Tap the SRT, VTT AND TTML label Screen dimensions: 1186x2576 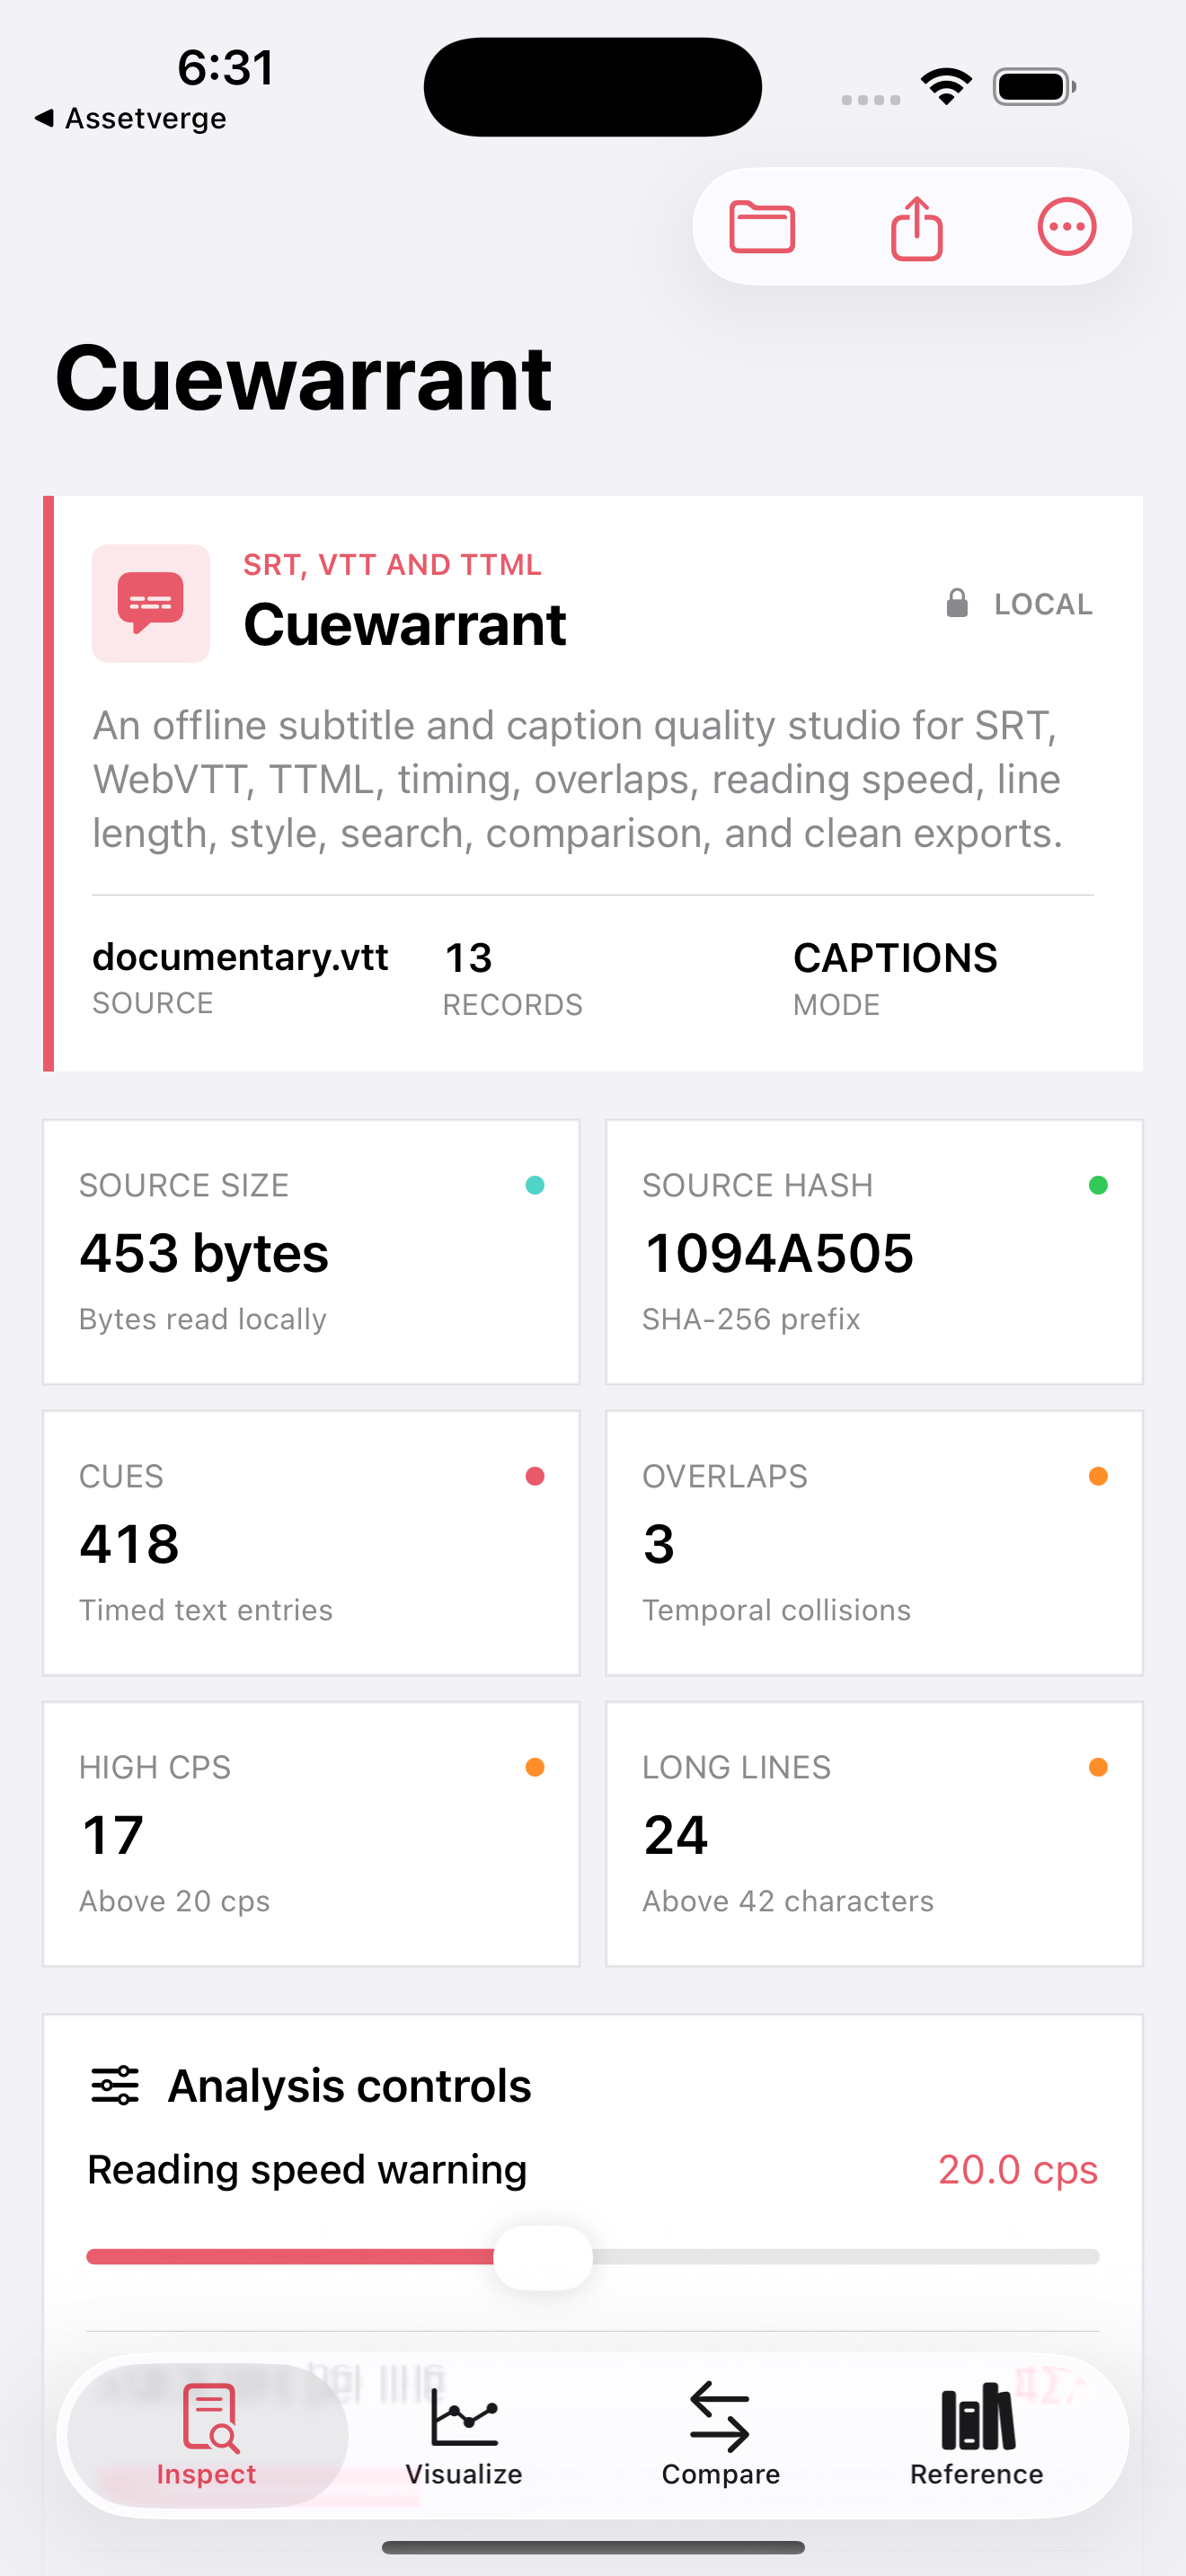click(392, 565)
